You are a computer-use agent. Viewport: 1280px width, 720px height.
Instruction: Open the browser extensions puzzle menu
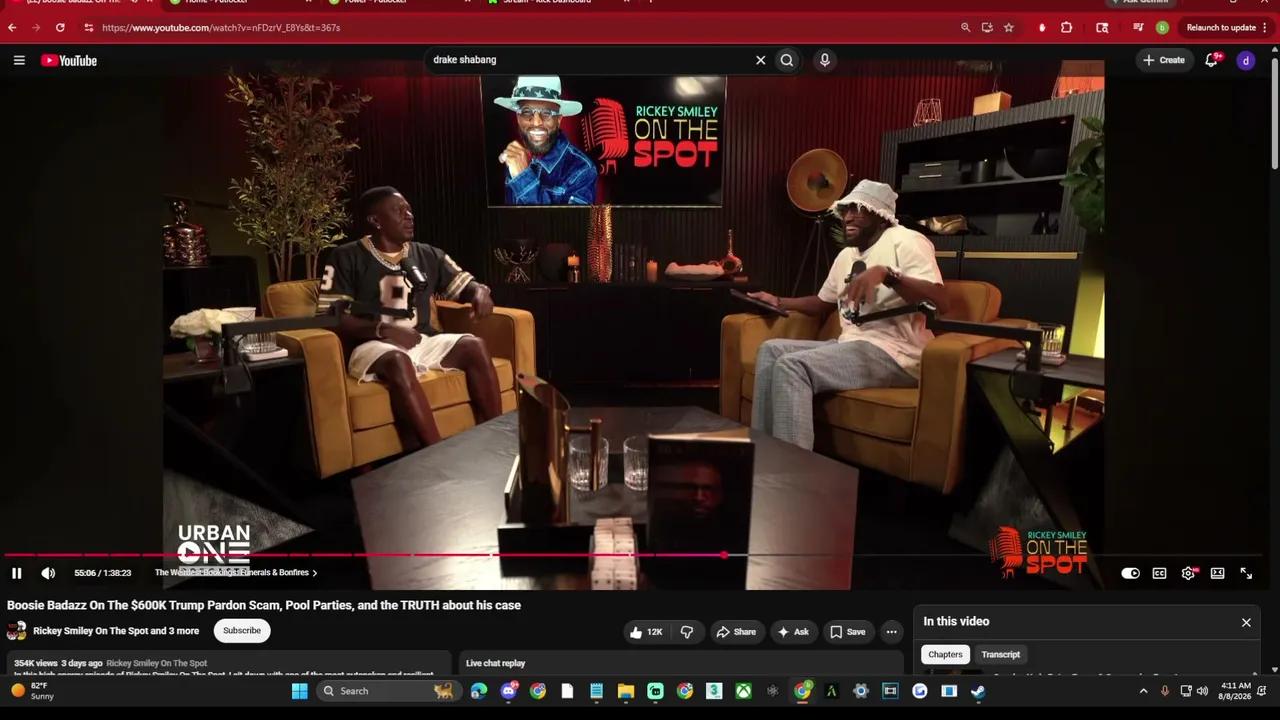click(x=1066, y=28)
